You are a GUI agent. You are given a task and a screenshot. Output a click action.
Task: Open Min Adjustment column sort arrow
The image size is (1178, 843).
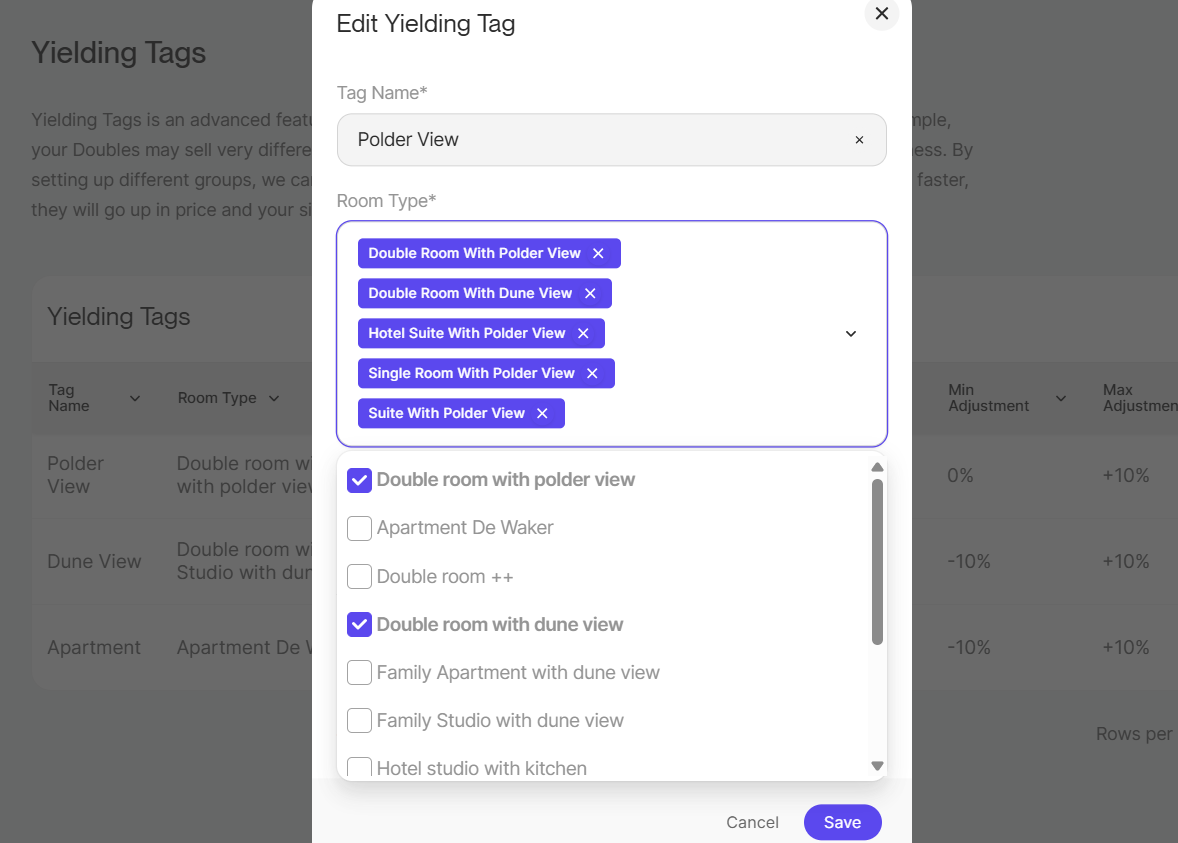[x=1061, y=399]
